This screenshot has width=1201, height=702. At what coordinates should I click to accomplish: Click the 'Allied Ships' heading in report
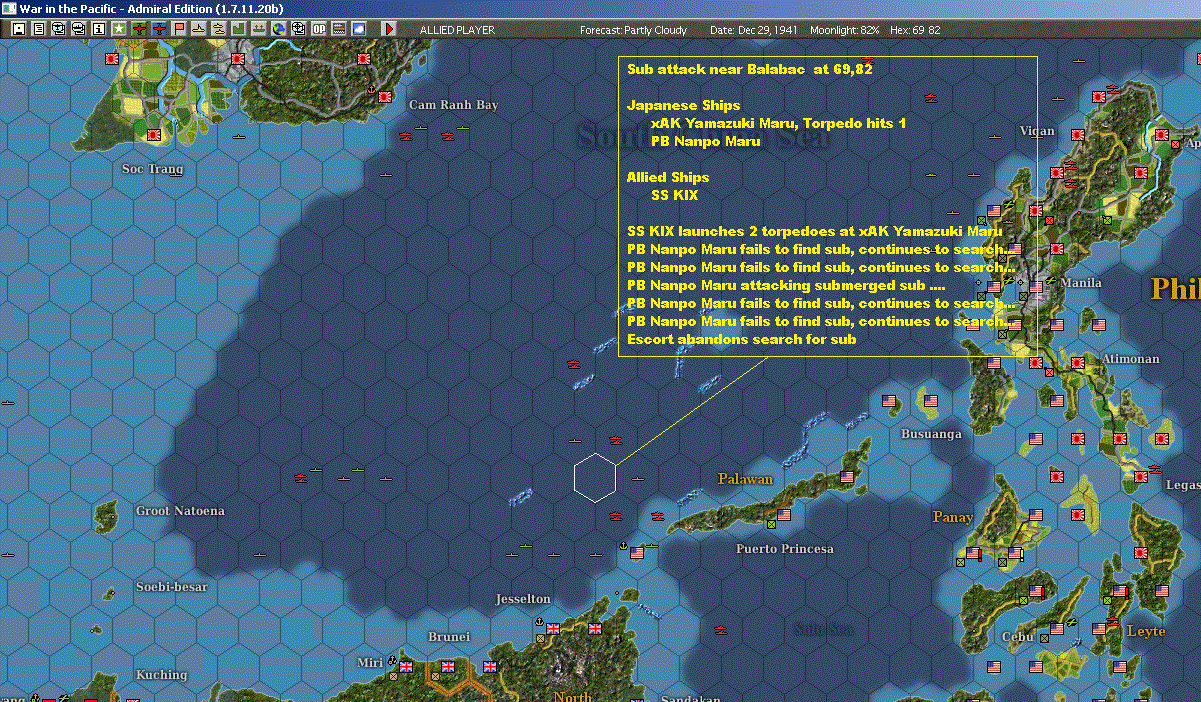point(668,177)
